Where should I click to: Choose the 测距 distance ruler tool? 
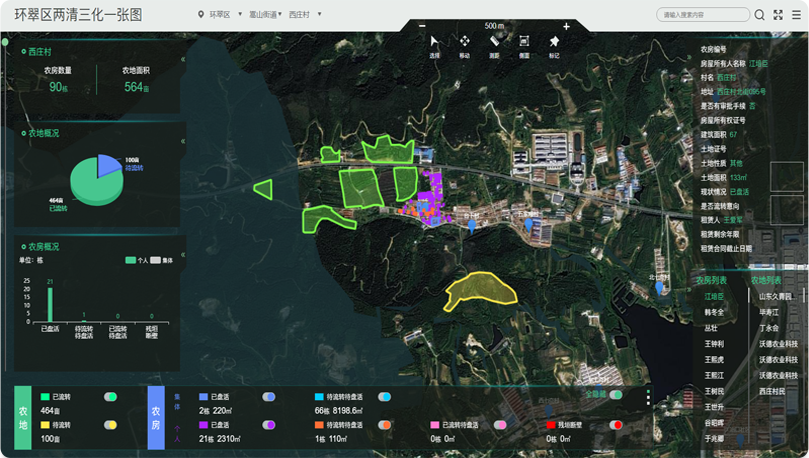coord(494,42)
